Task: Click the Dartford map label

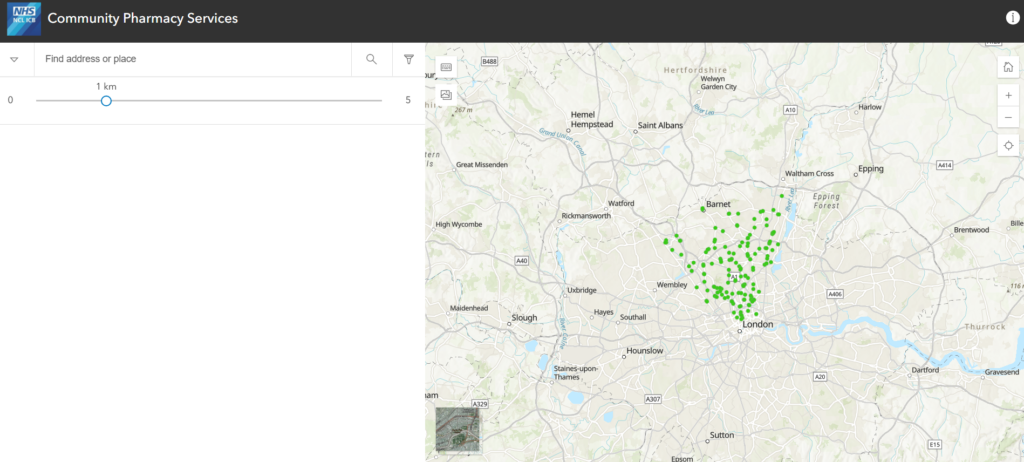Action: pyautogui.click(x=926, y=371)
